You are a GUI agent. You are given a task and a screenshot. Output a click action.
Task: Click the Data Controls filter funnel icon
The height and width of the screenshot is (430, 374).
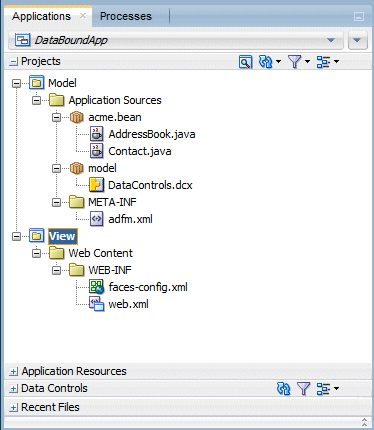coord(303,389)
